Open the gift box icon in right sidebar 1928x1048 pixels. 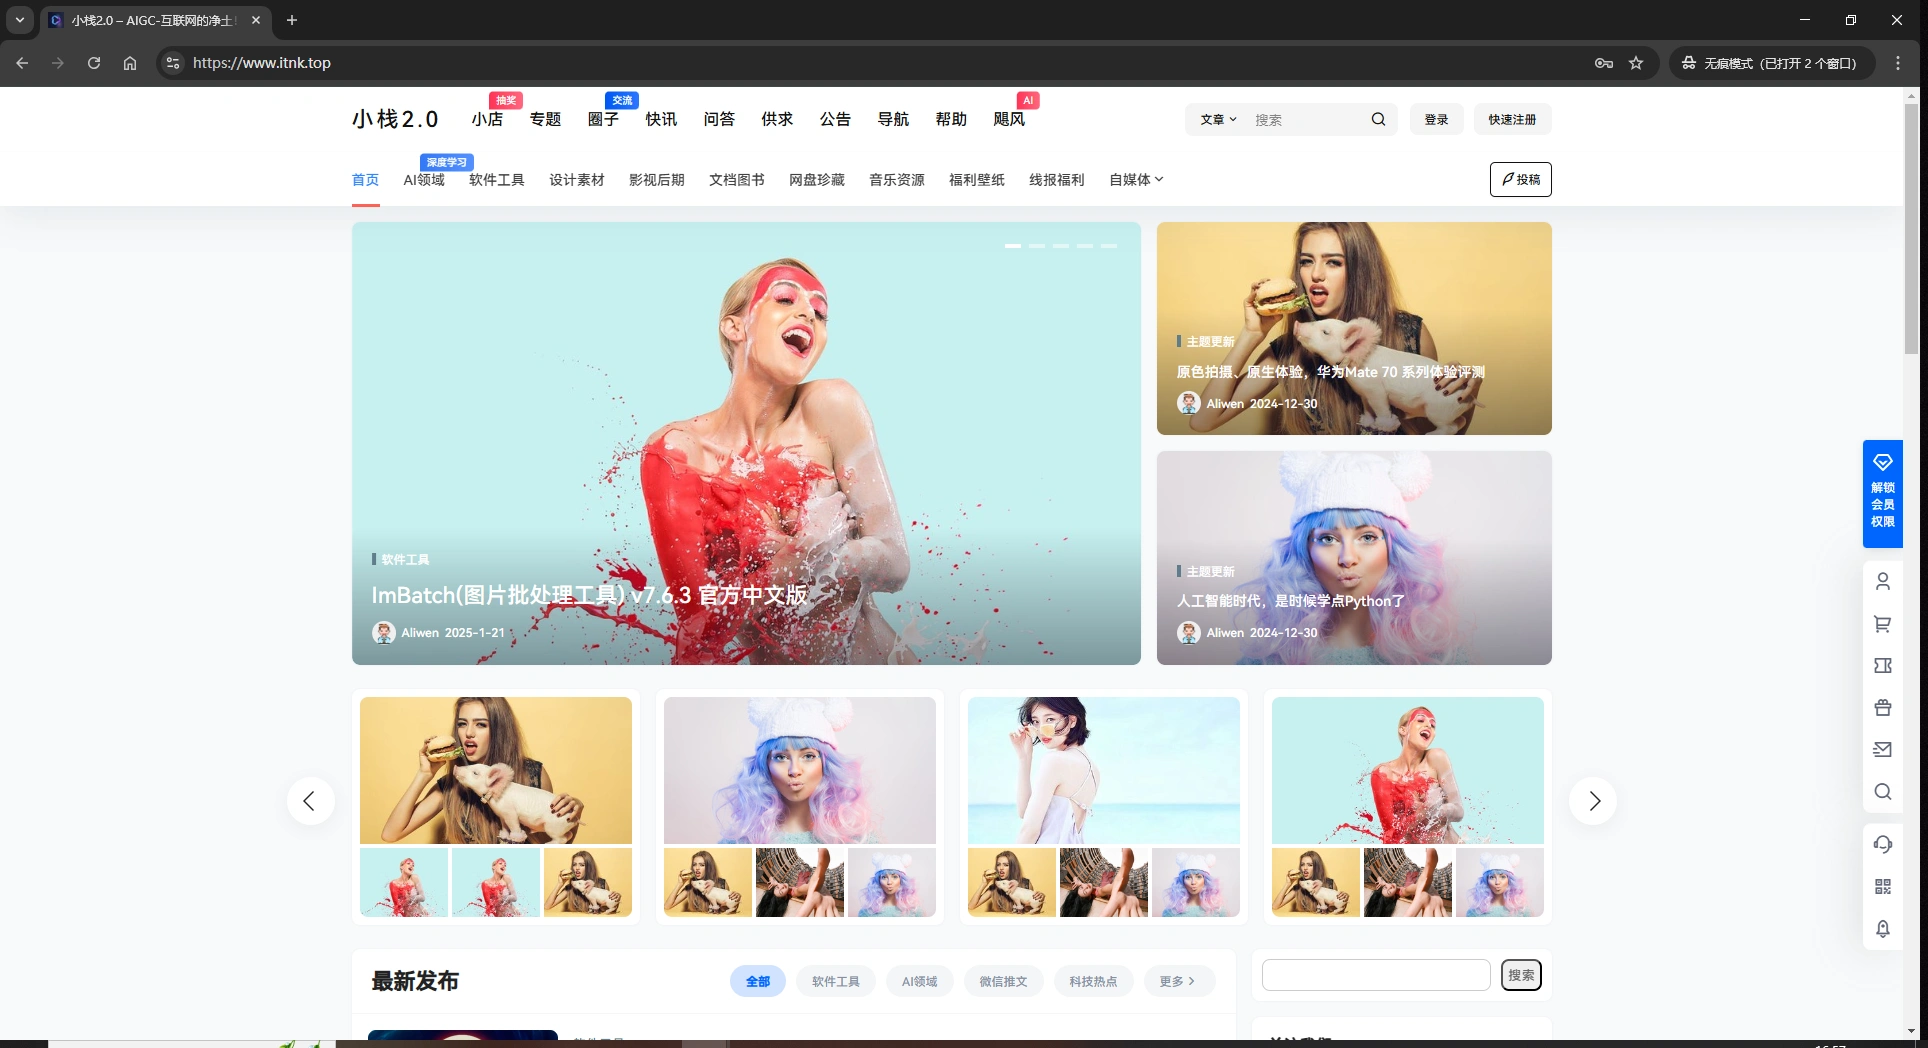[1882, 707]
